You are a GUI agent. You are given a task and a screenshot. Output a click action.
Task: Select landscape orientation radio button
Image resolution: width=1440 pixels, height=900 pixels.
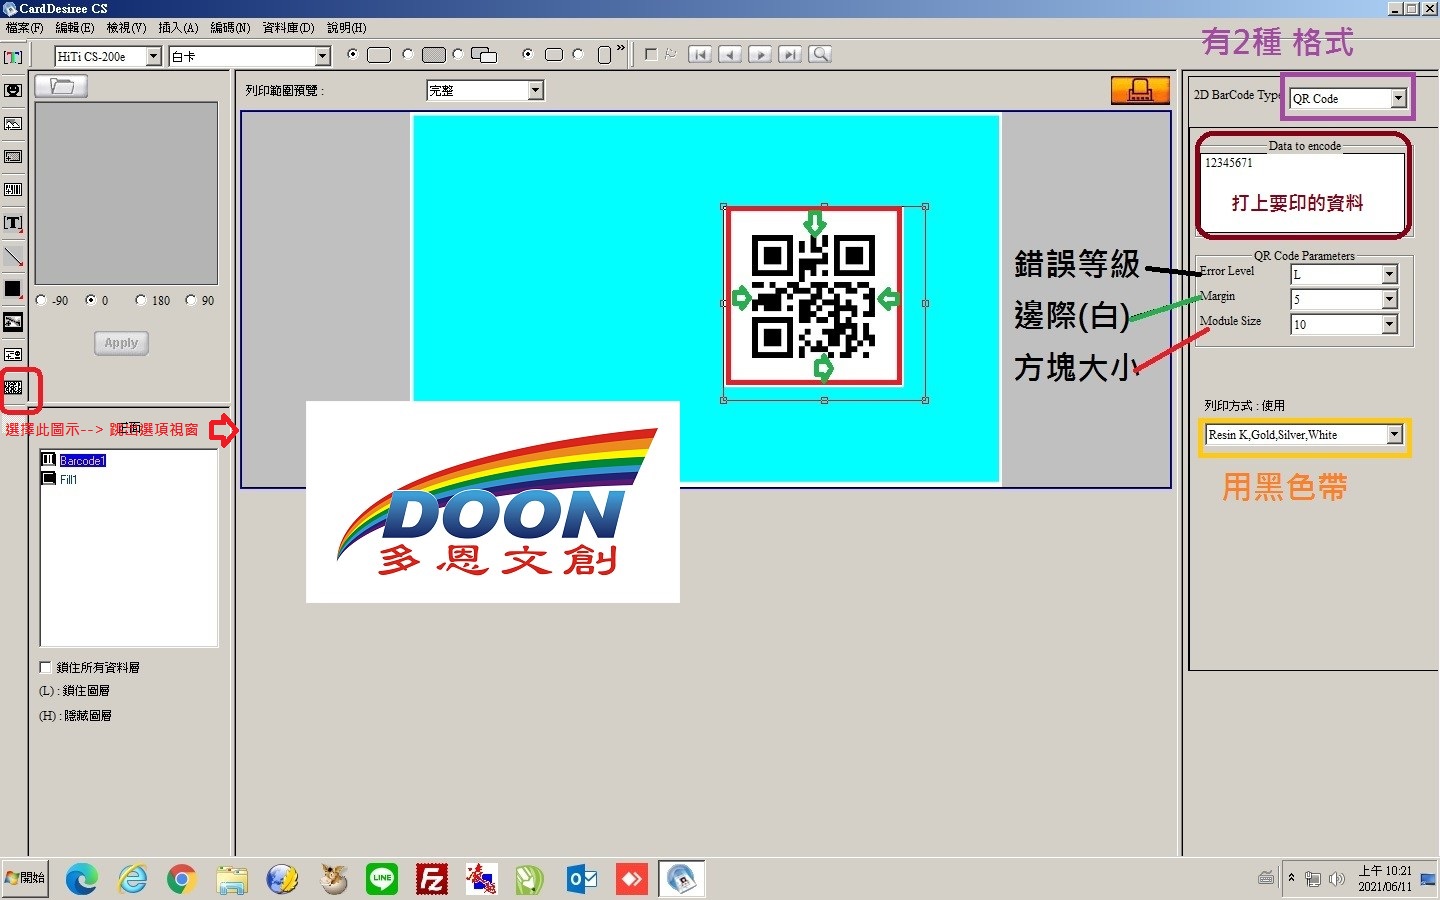pyautogui.click(x=528, y=54)
